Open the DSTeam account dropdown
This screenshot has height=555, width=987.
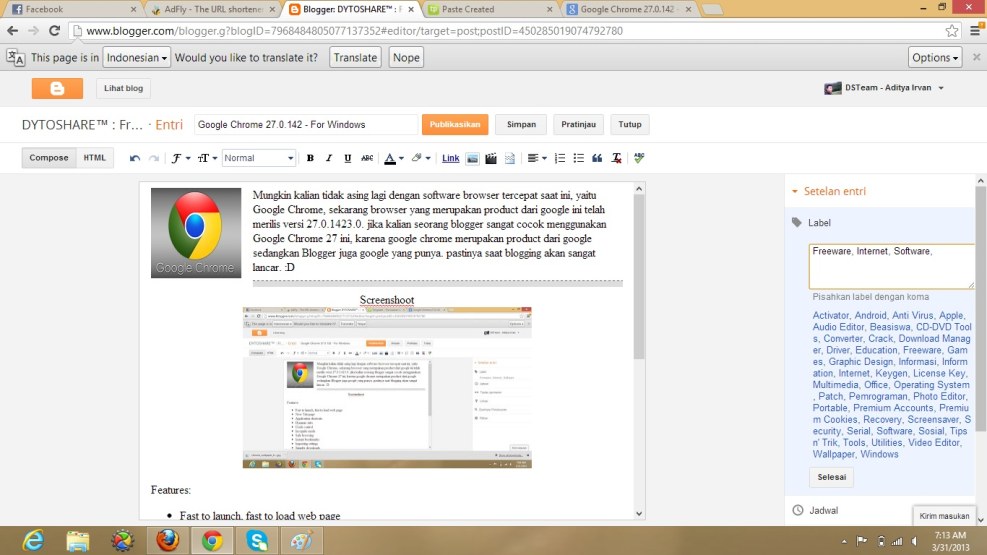click(x=884, y=88)
